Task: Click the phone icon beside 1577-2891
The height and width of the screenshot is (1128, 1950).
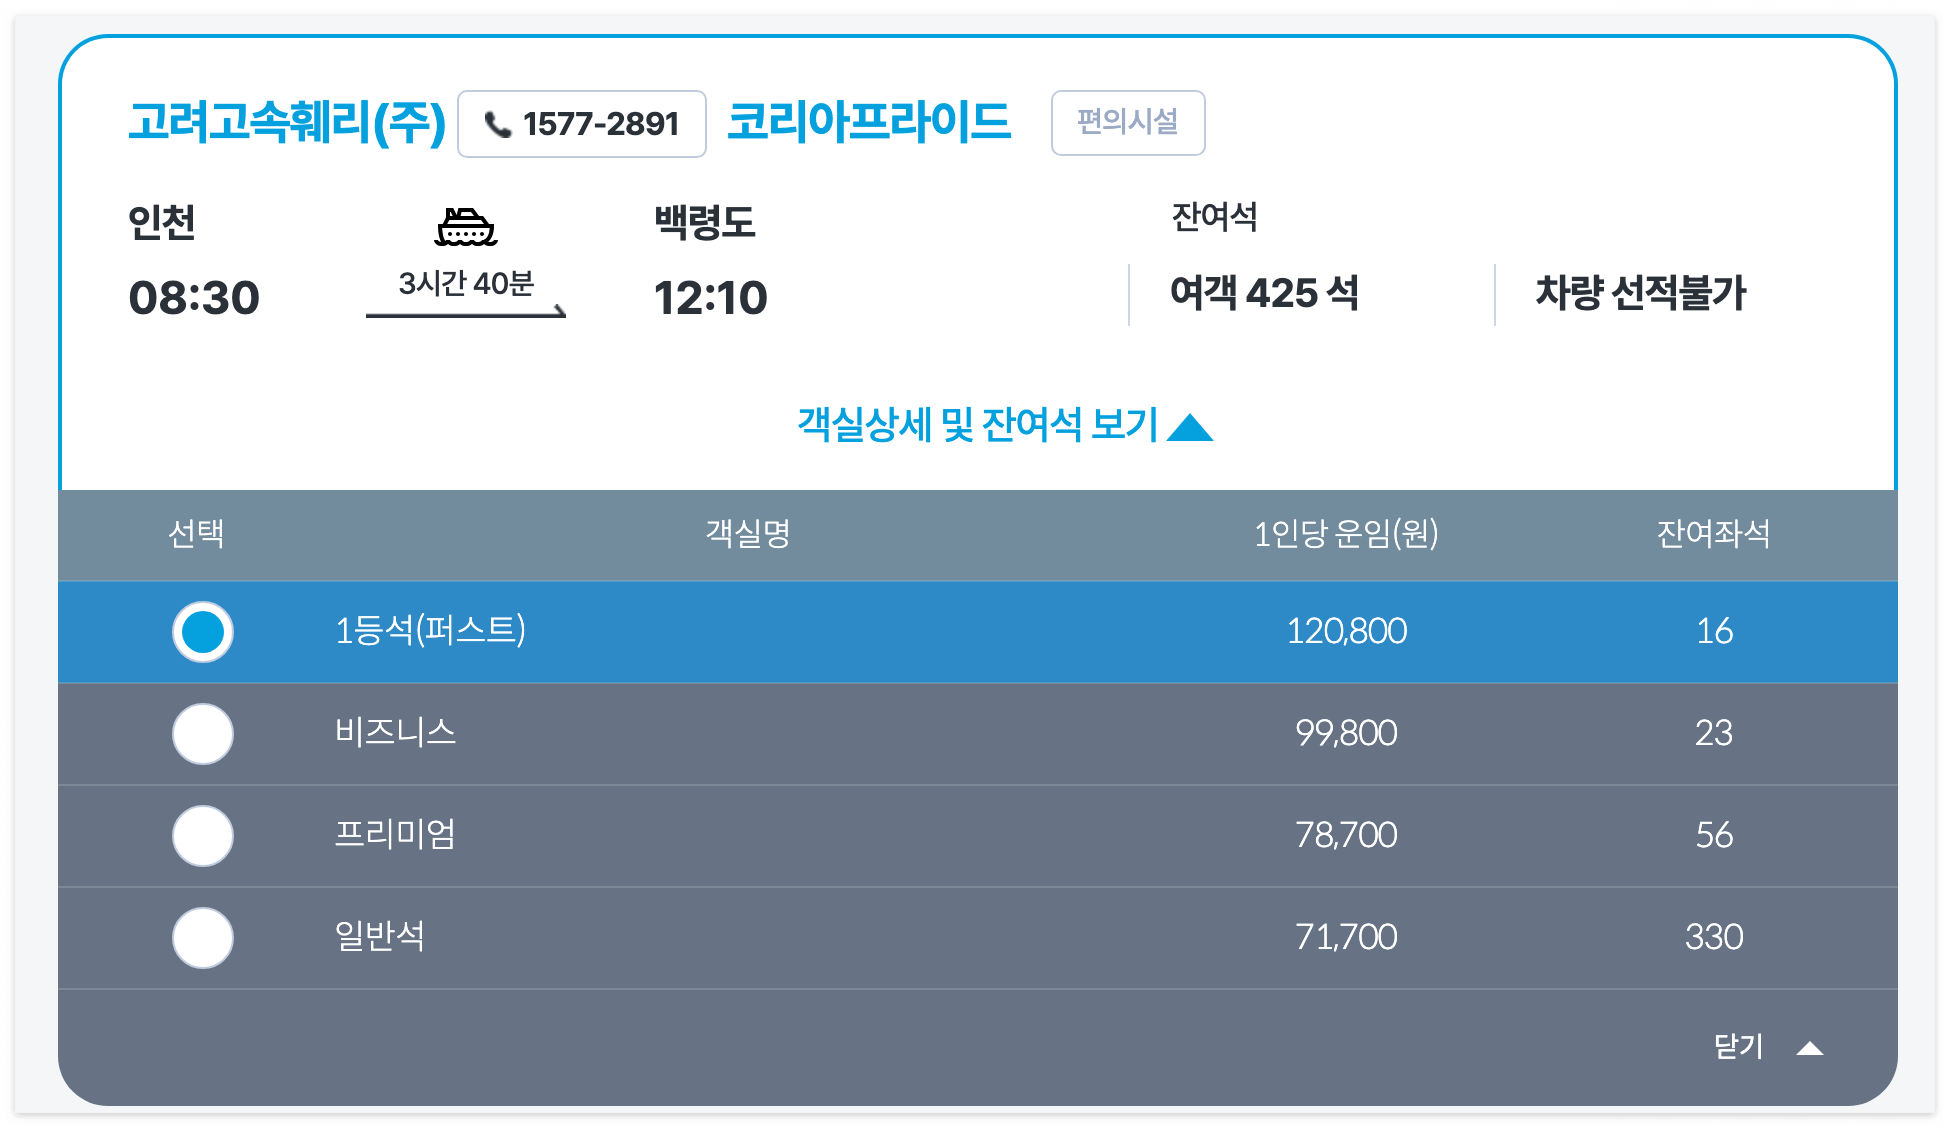Action: pos(497,124)
